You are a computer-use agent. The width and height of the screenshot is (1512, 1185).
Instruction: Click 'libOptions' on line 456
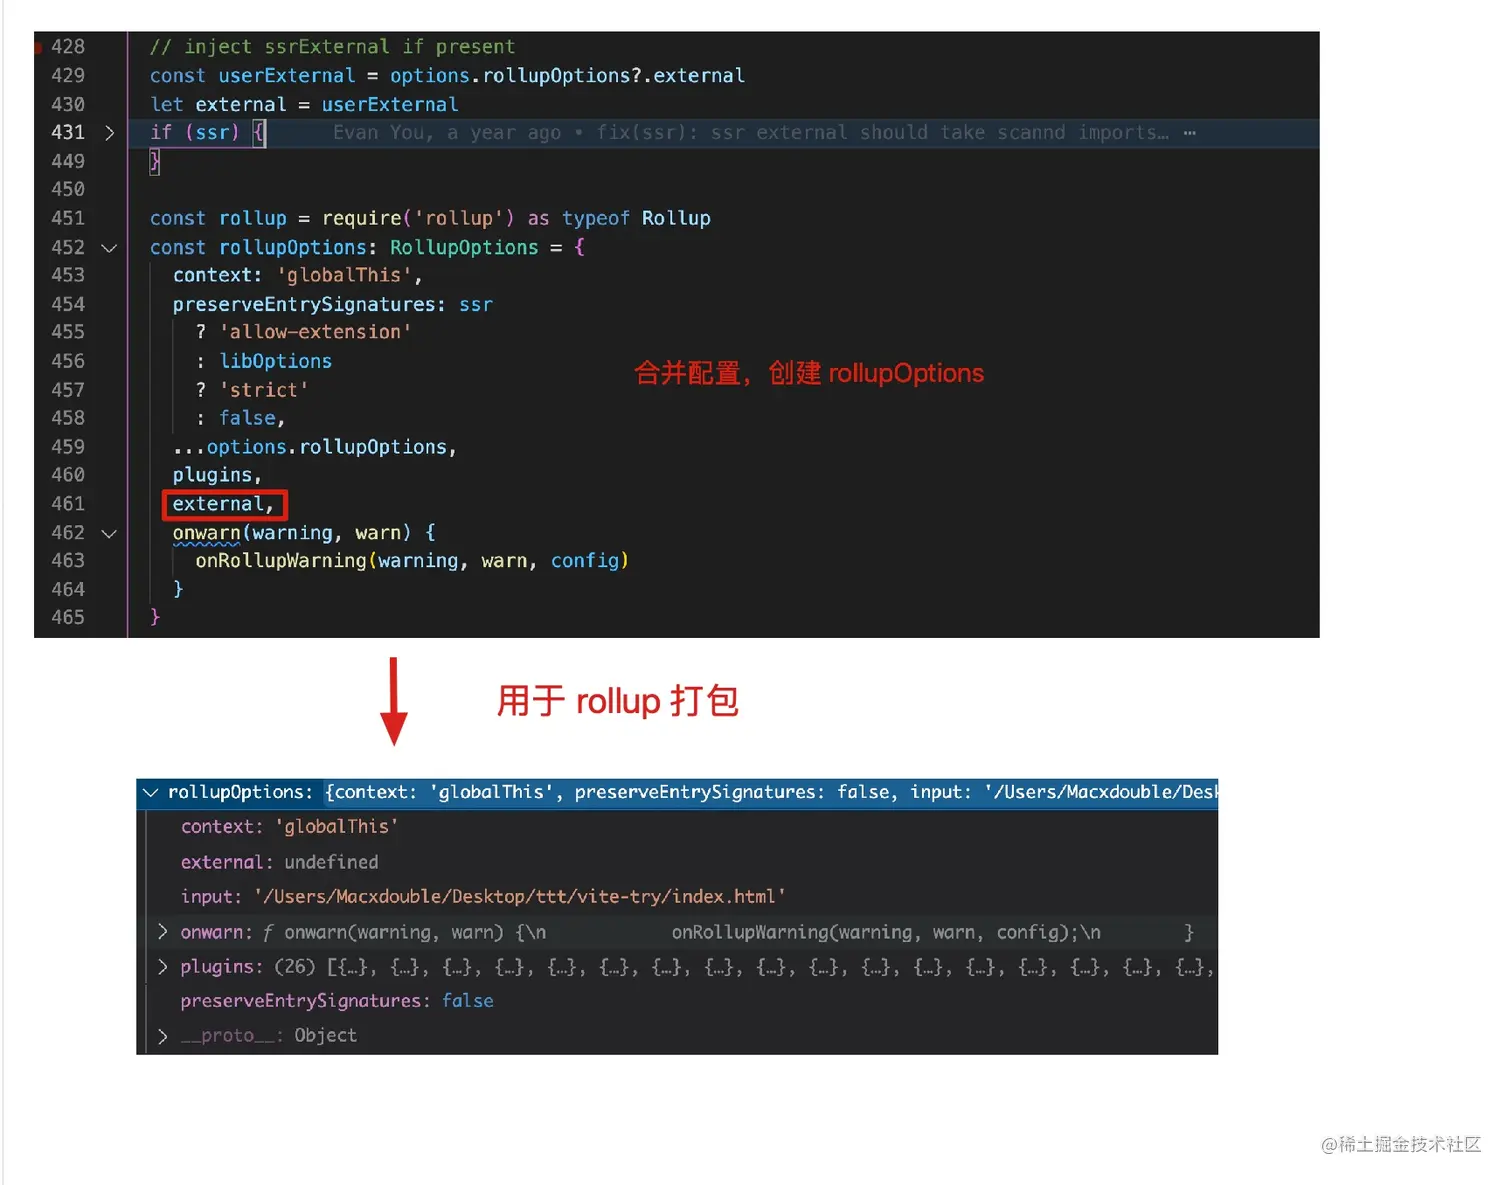[275, 361]
